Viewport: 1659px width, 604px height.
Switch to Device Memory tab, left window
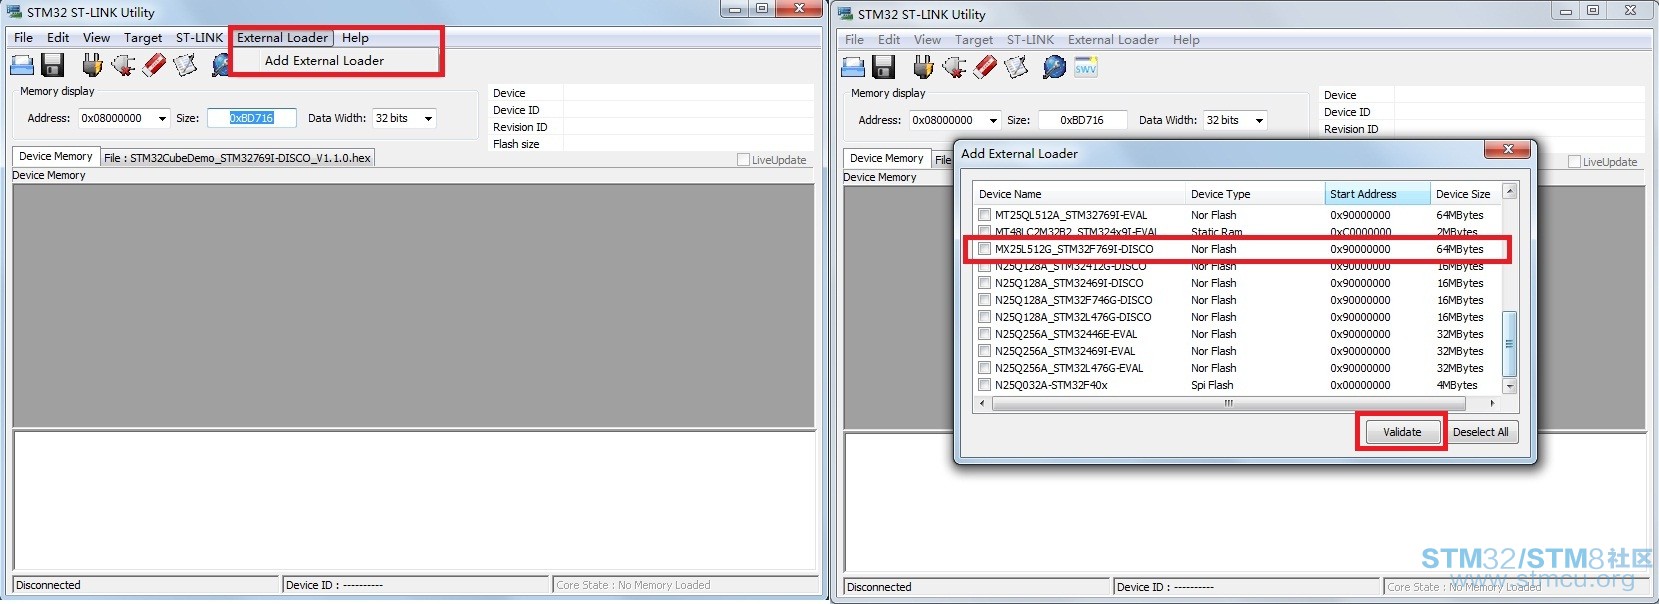[x=55, y=157]
